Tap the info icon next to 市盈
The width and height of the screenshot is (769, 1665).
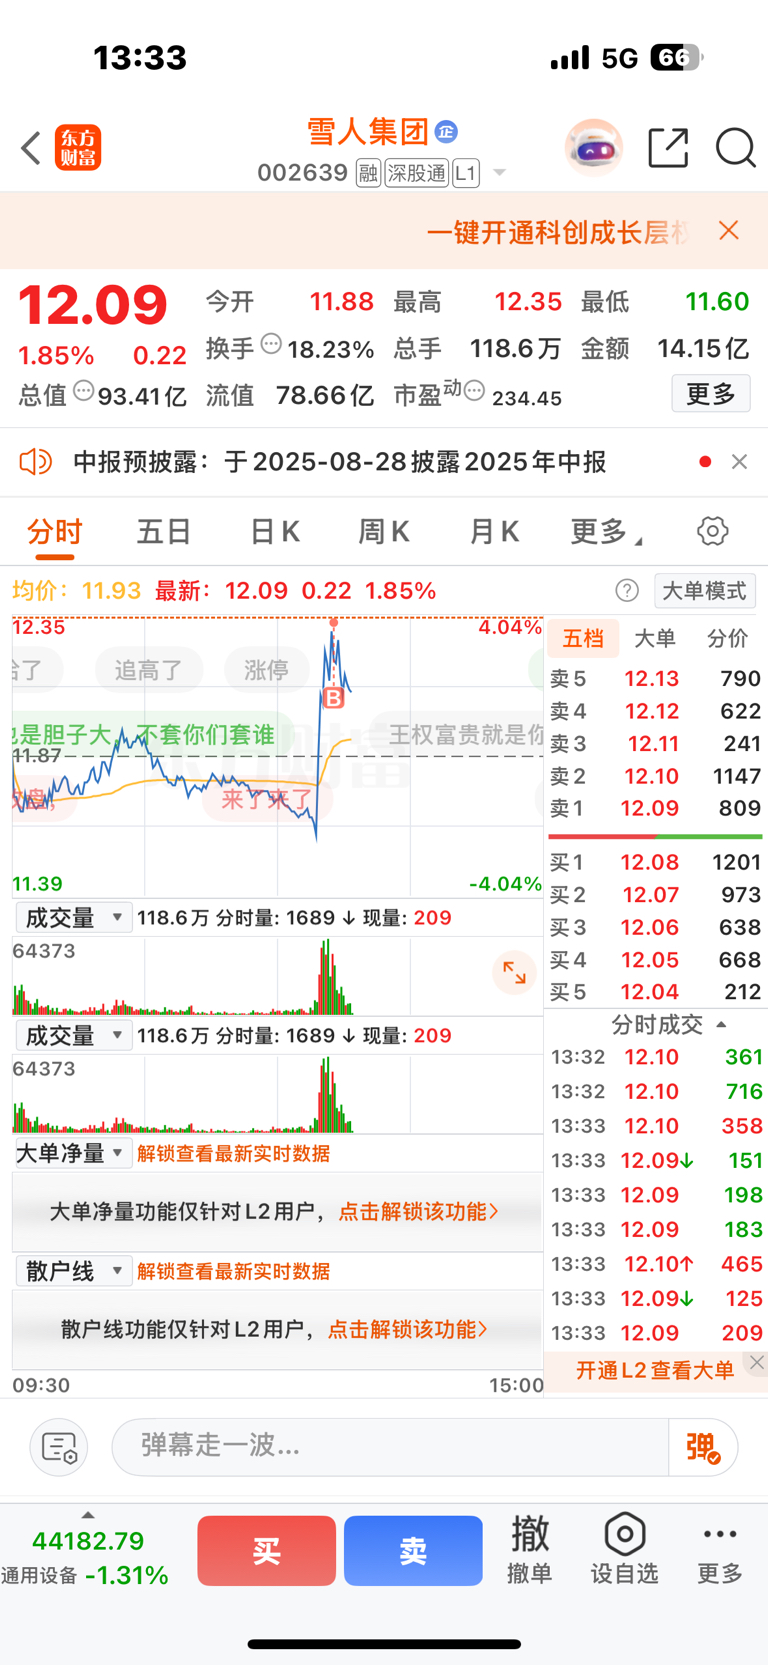[x=475, y=390]
